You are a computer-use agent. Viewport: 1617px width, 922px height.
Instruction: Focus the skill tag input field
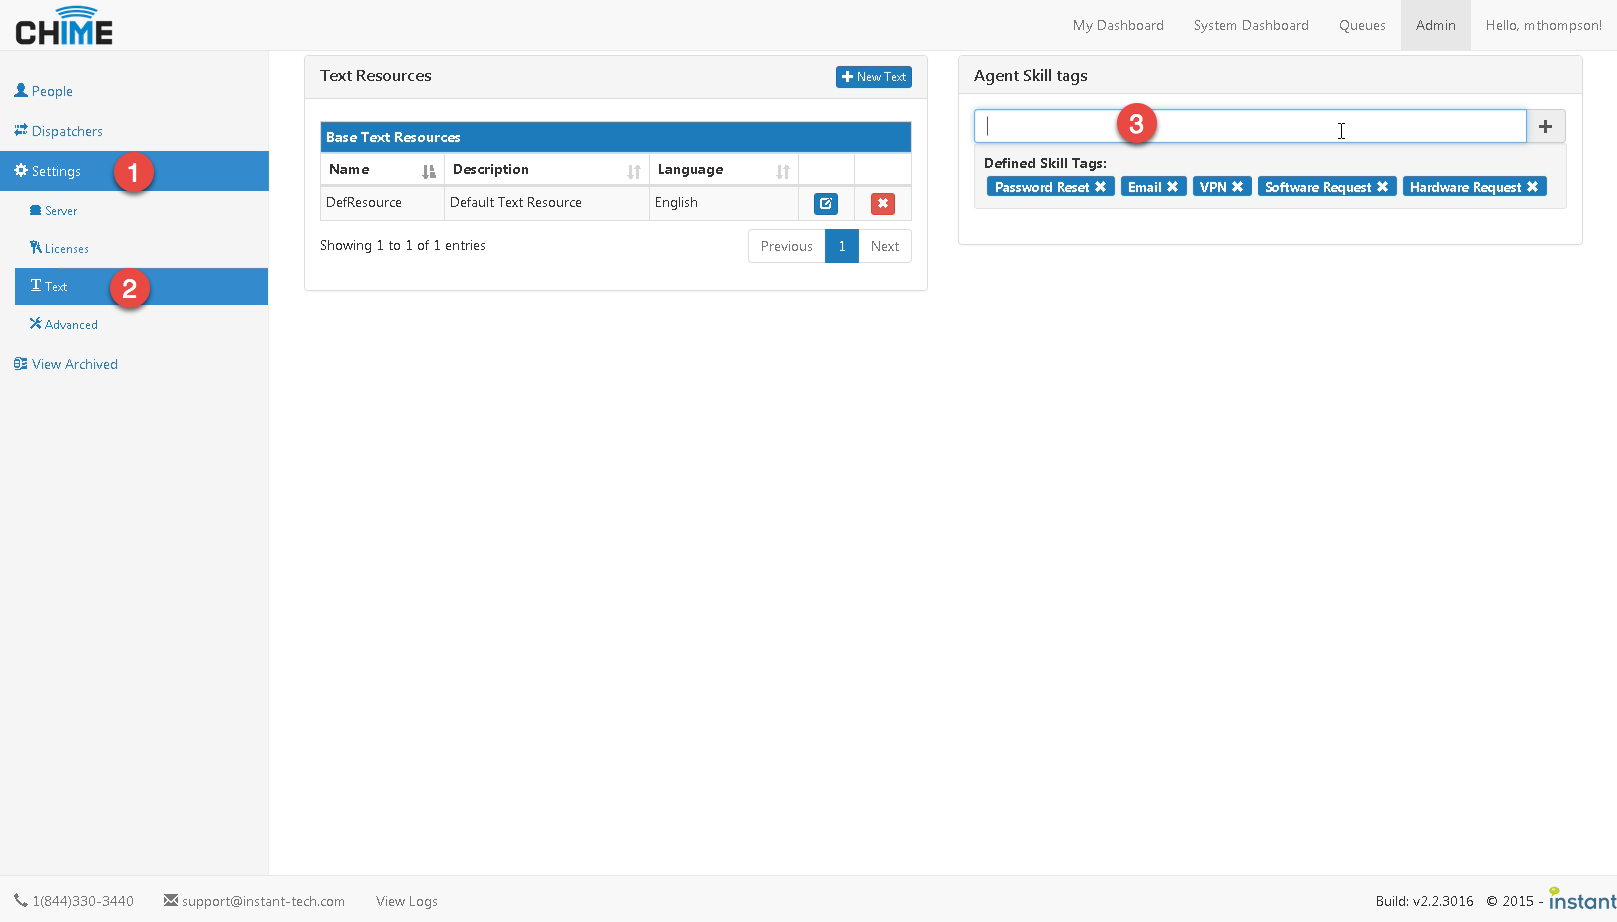click(1250, 126)
